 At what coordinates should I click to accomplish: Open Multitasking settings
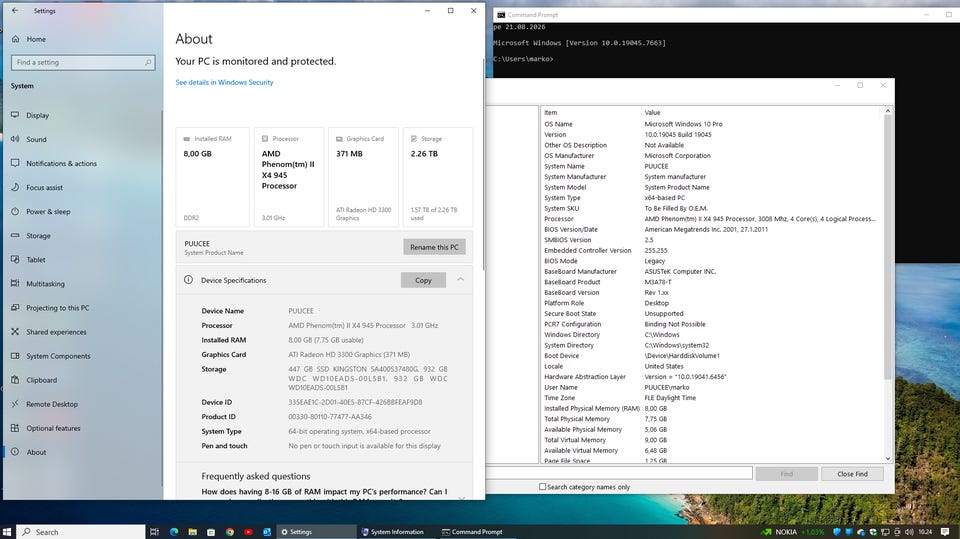click(x=45, y=284)
